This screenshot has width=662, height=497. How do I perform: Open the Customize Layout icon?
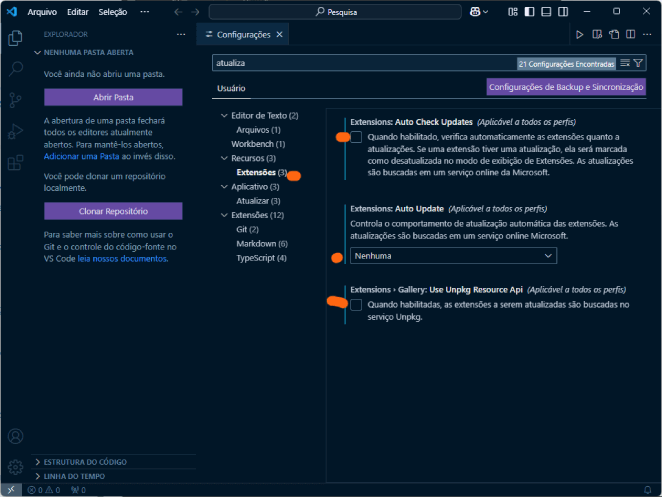(x=513, y=12)
